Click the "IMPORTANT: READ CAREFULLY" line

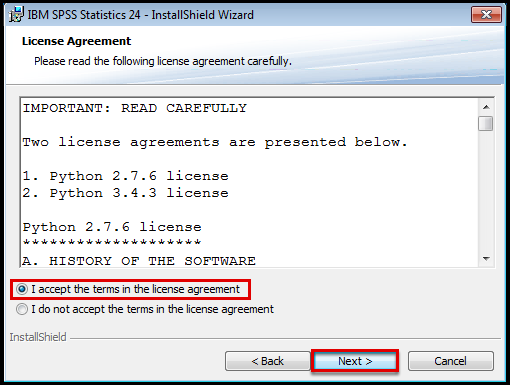coord(135,108)
